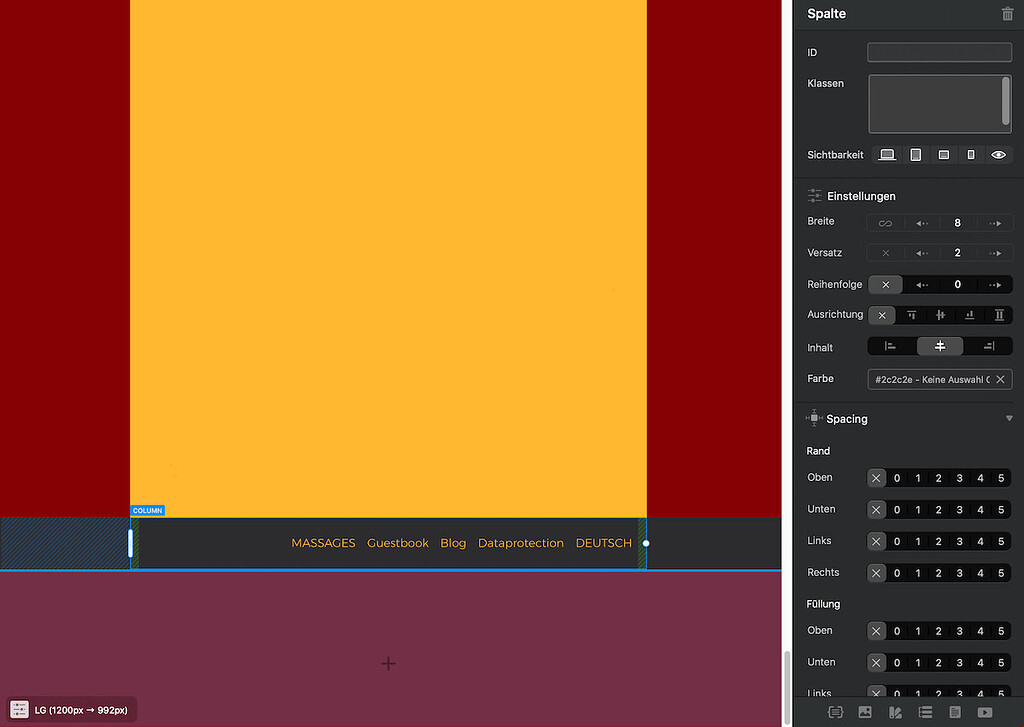This screenshot has height=727, width=1024.
Task: Open the LG breakpoint selector at bottom left
Action: 70,709
